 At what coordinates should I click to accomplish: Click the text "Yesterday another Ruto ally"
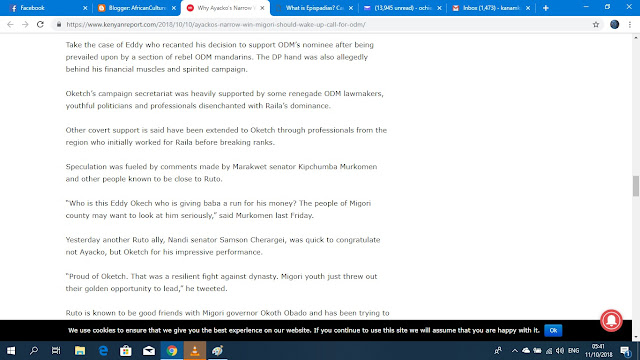point(114,240)
